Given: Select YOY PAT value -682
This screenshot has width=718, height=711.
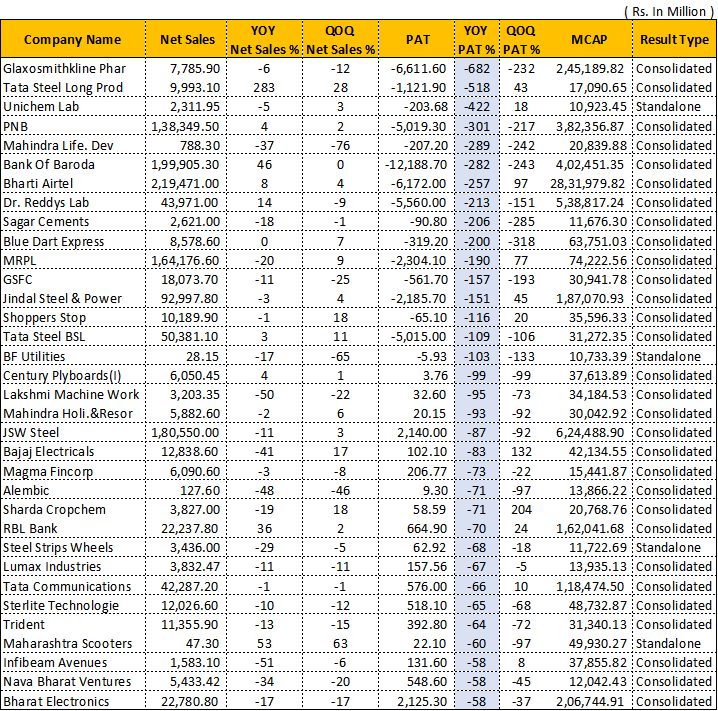Looking at the screenshot, I should pyautogui.click(x=477, y=69).
